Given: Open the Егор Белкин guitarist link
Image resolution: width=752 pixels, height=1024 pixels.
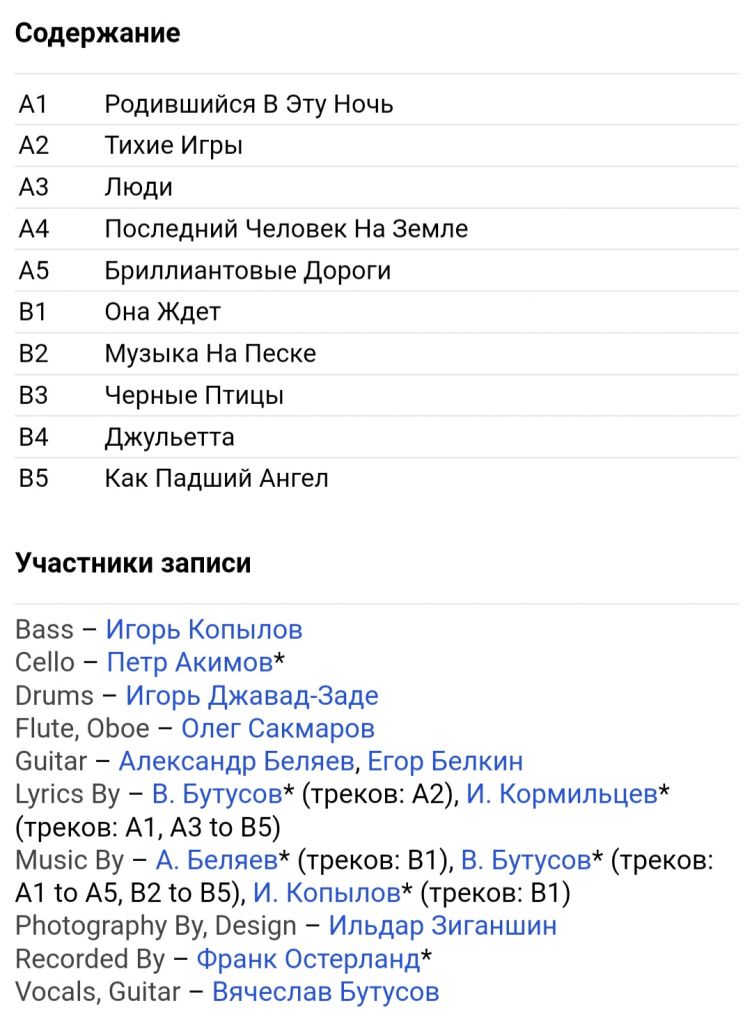Looking at the screenshot, I should (445, 761).
